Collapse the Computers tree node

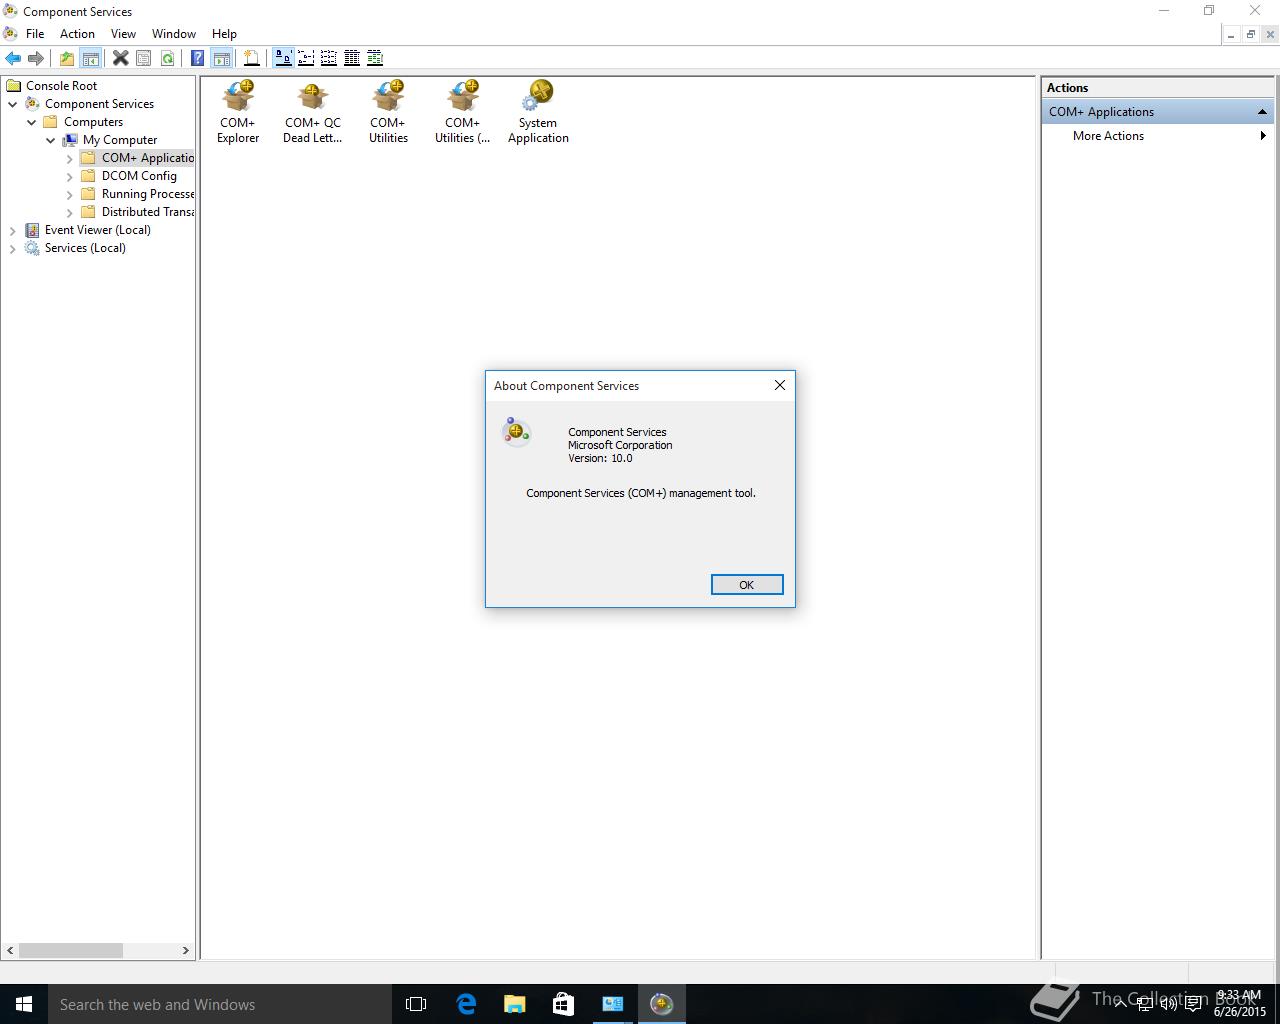pyautogui.click(x=32, y=122)
